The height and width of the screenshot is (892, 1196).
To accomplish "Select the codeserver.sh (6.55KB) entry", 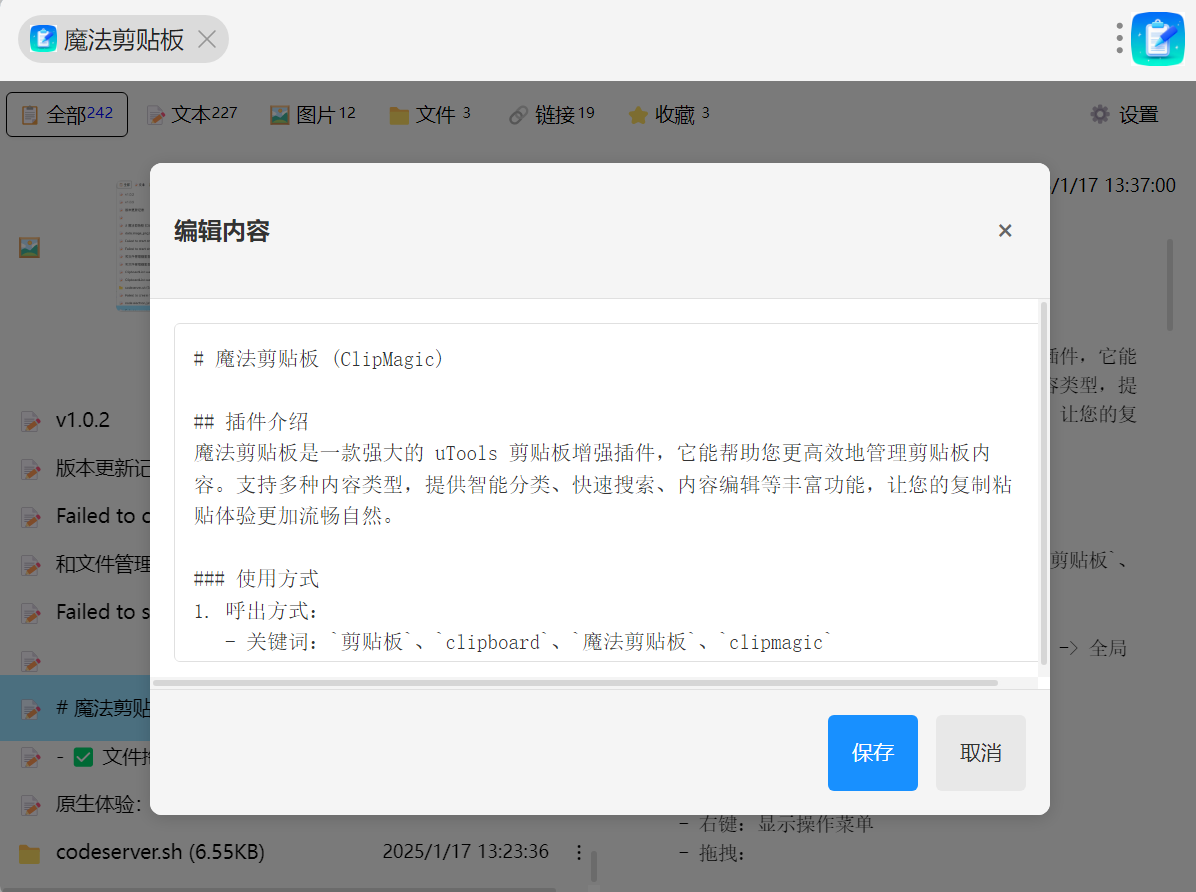I will tap(160, 852).
